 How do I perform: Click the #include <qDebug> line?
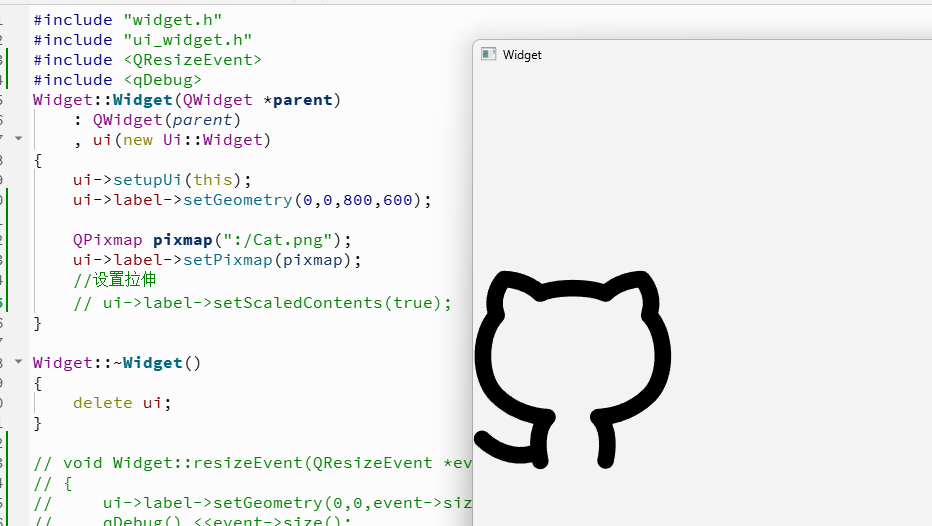click(118, 80)
